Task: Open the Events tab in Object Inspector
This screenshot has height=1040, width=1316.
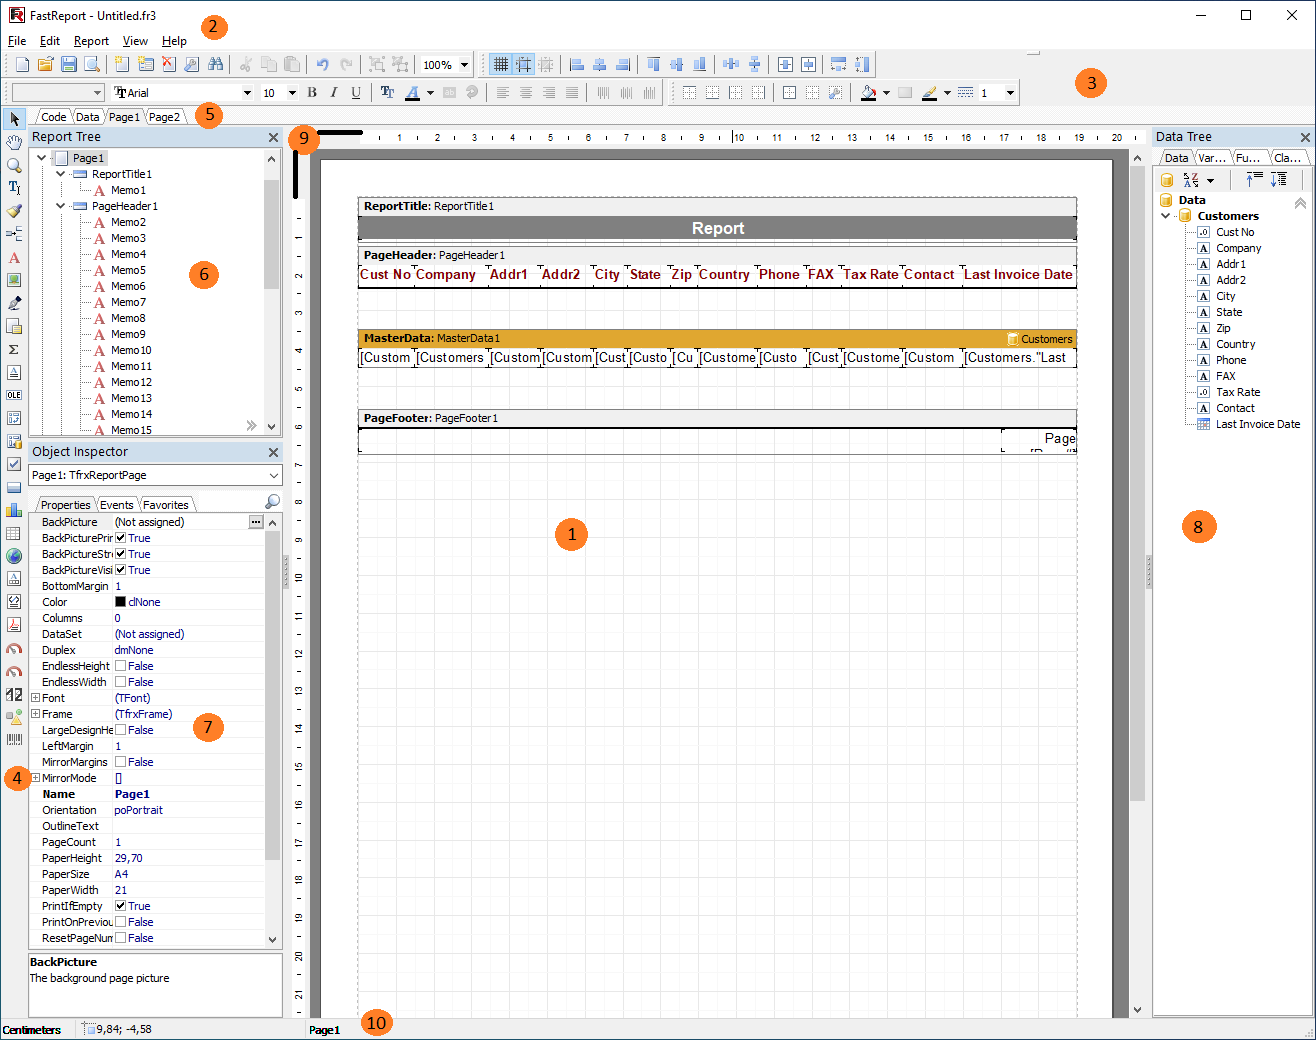Action: point(117,505)
